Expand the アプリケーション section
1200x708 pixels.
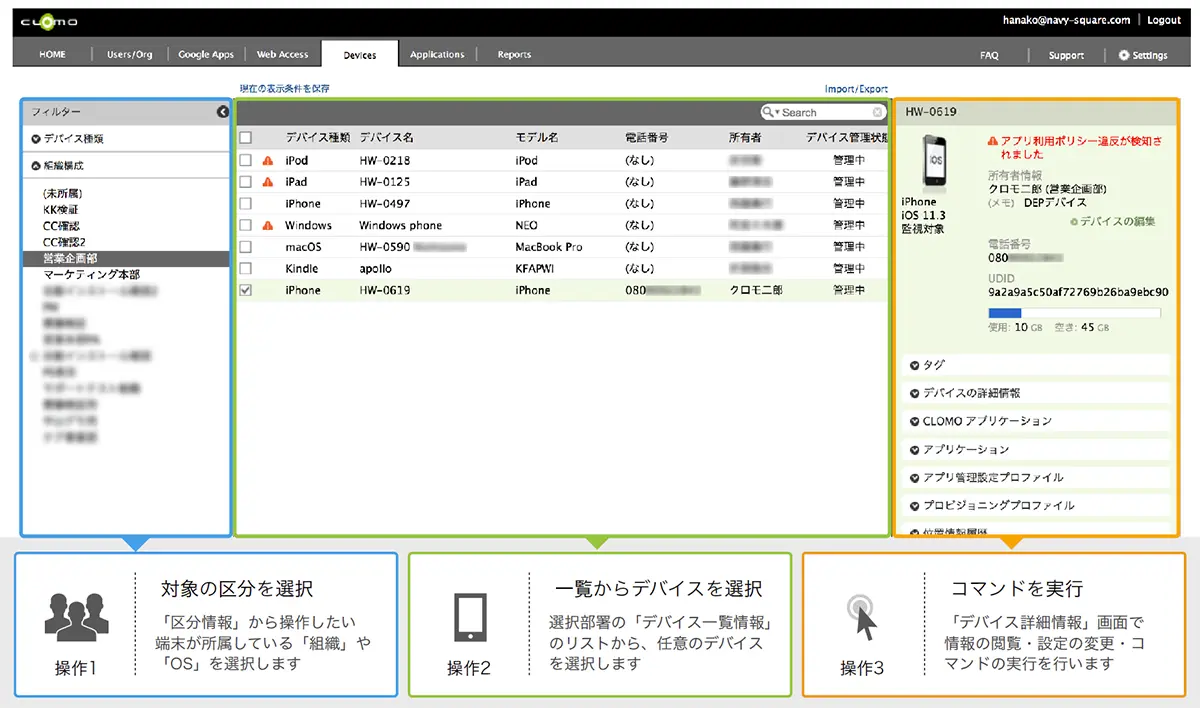pyautogui.click(x=1035, y=449)
